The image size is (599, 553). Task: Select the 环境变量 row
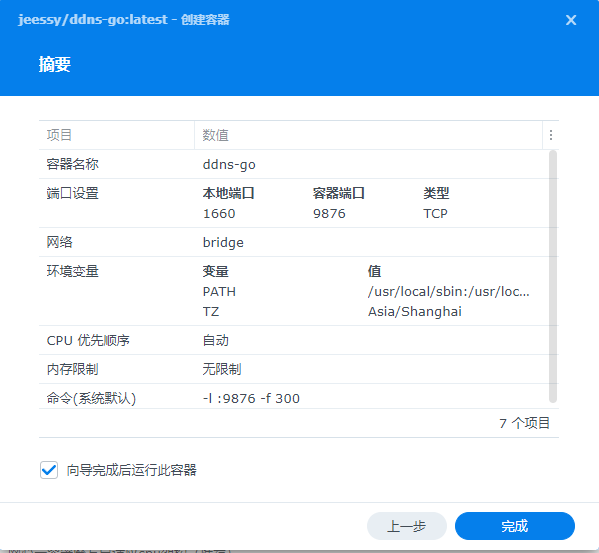click(294, 291)
